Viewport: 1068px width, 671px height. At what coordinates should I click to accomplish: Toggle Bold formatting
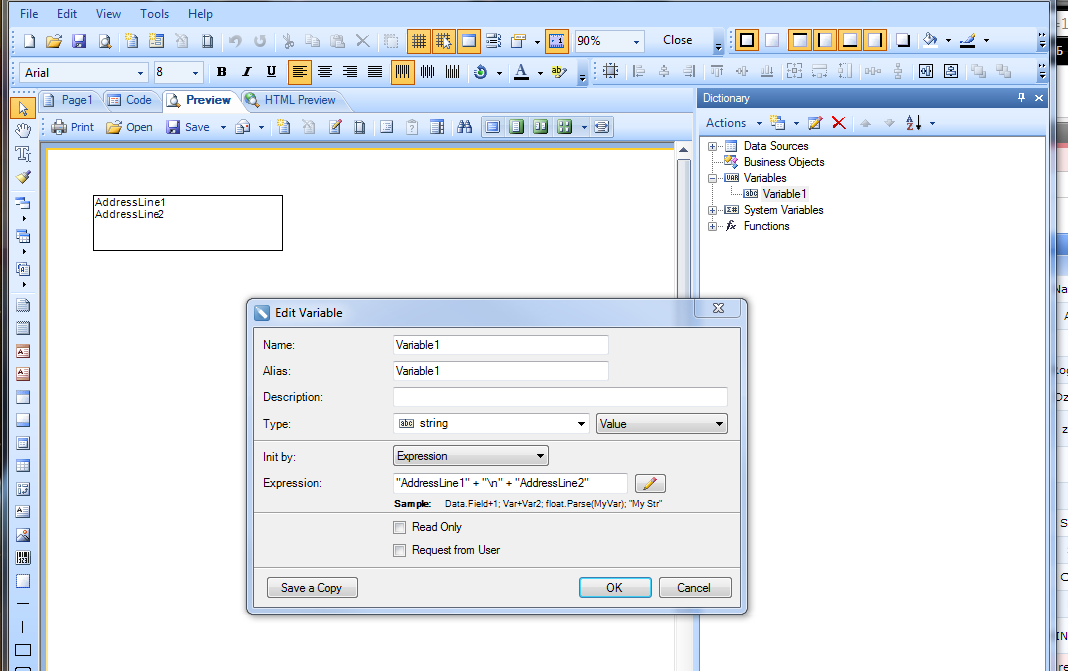pos(221,72)
